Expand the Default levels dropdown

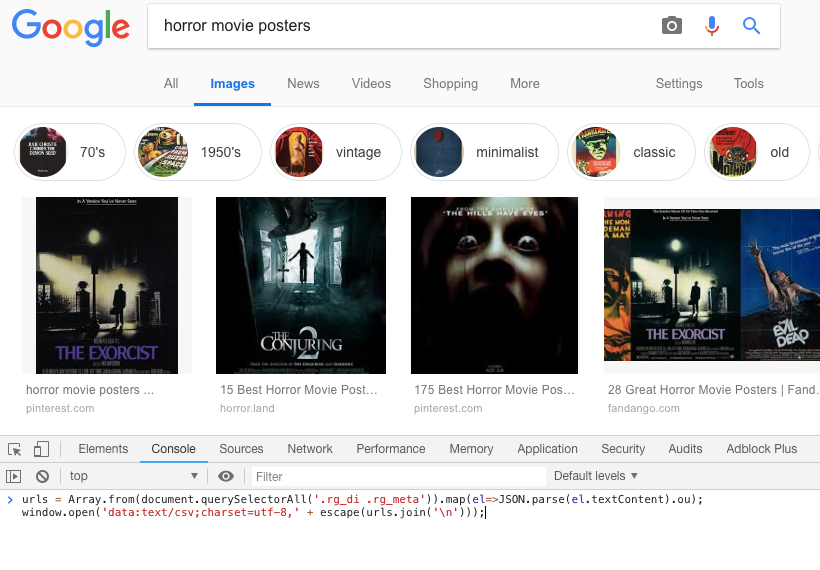(596, 476)
